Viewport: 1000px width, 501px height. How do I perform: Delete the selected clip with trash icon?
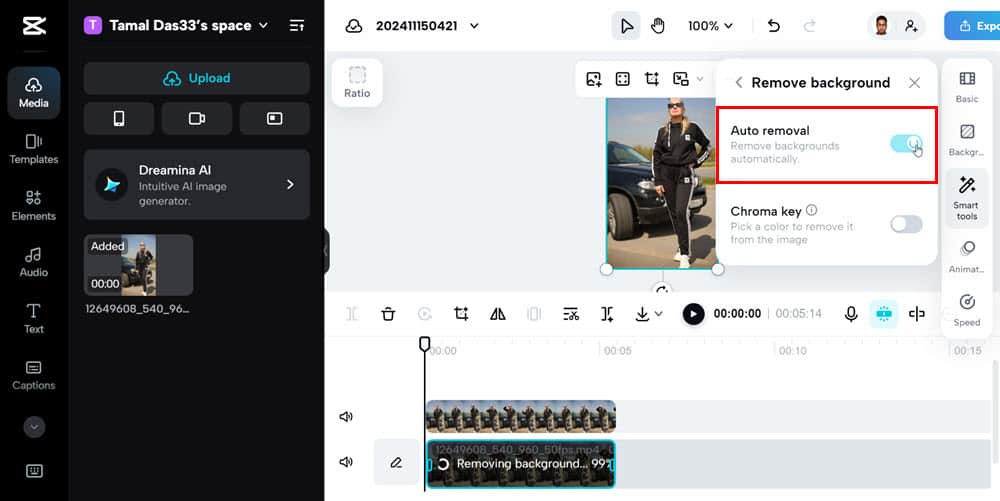pyautogui.click(x=388, y=314)
